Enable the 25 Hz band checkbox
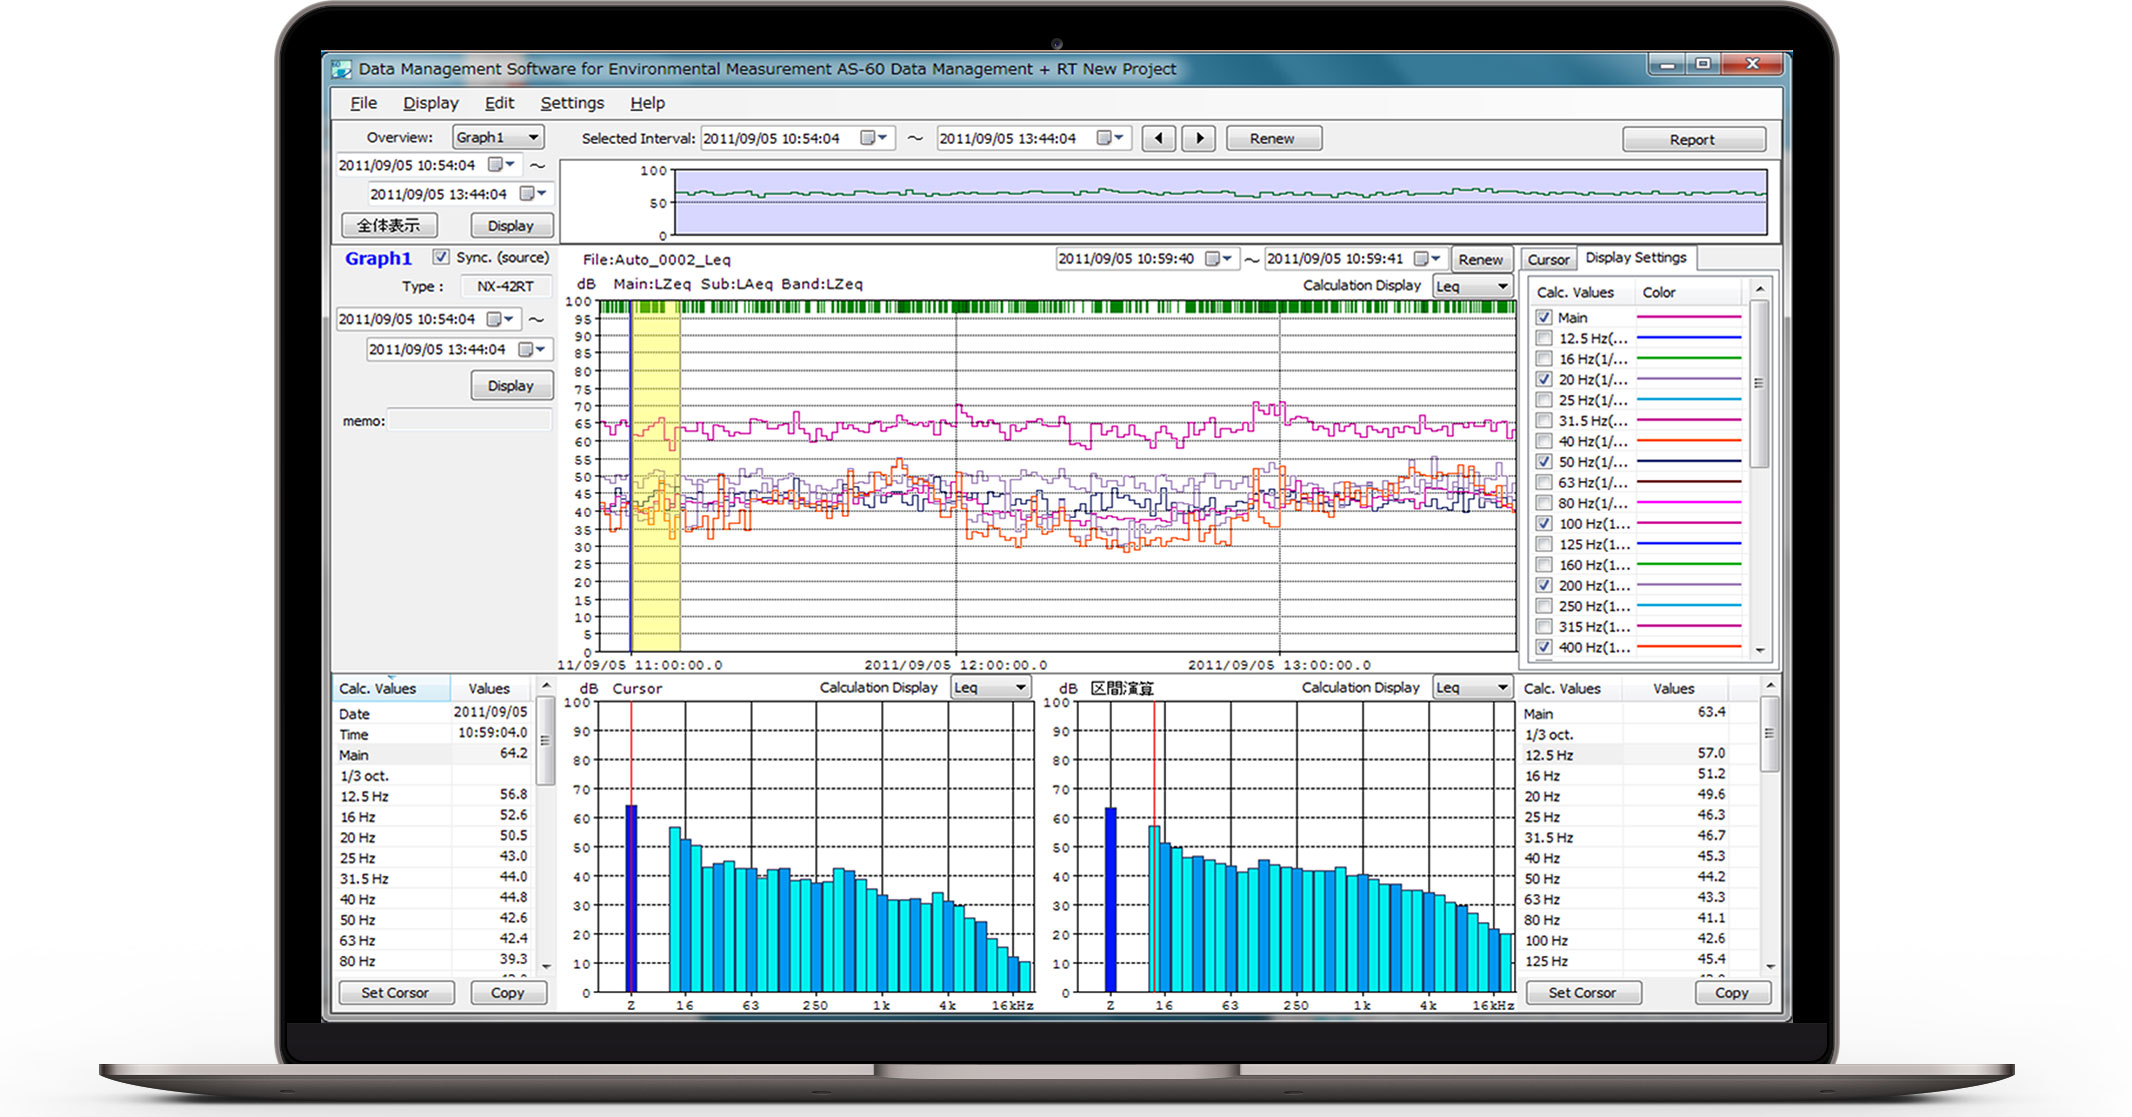 (x=1544, y=400)
